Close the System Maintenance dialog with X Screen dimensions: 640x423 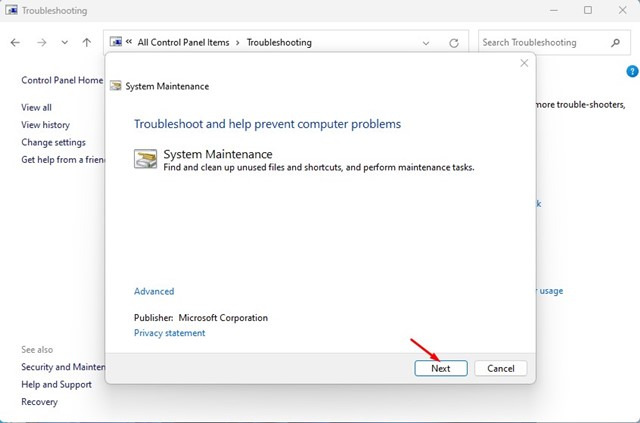(524, 63)
